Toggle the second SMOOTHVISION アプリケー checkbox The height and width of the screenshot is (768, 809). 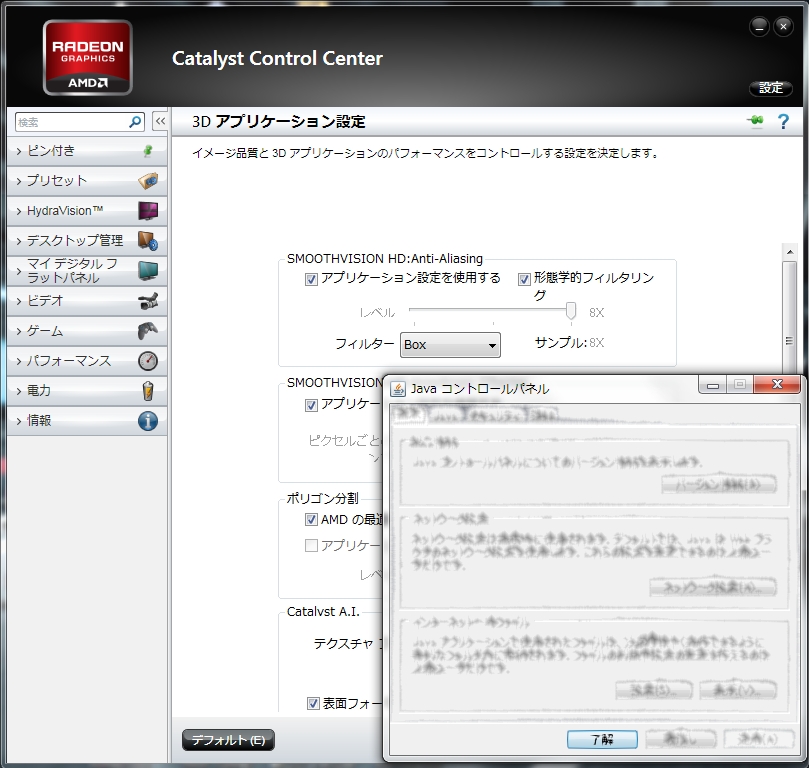311,405
